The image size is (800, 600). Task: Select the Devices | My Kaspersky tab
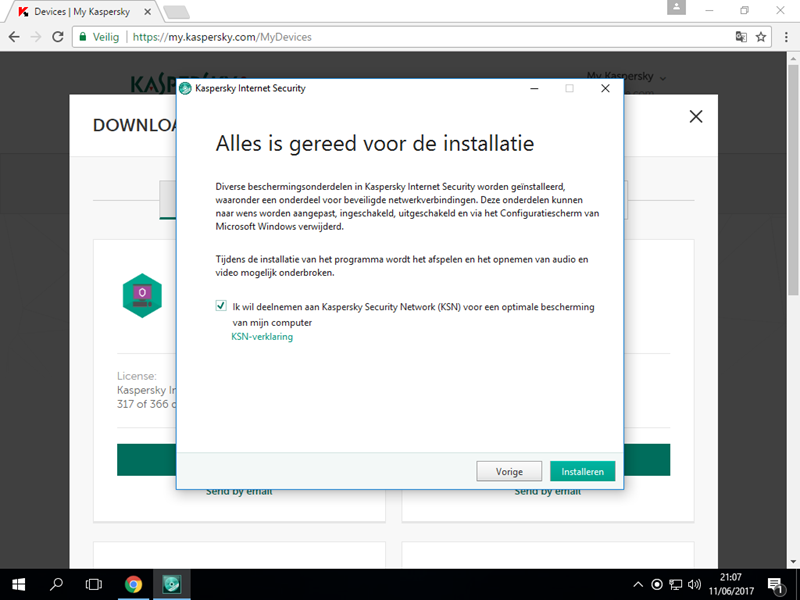80,11
